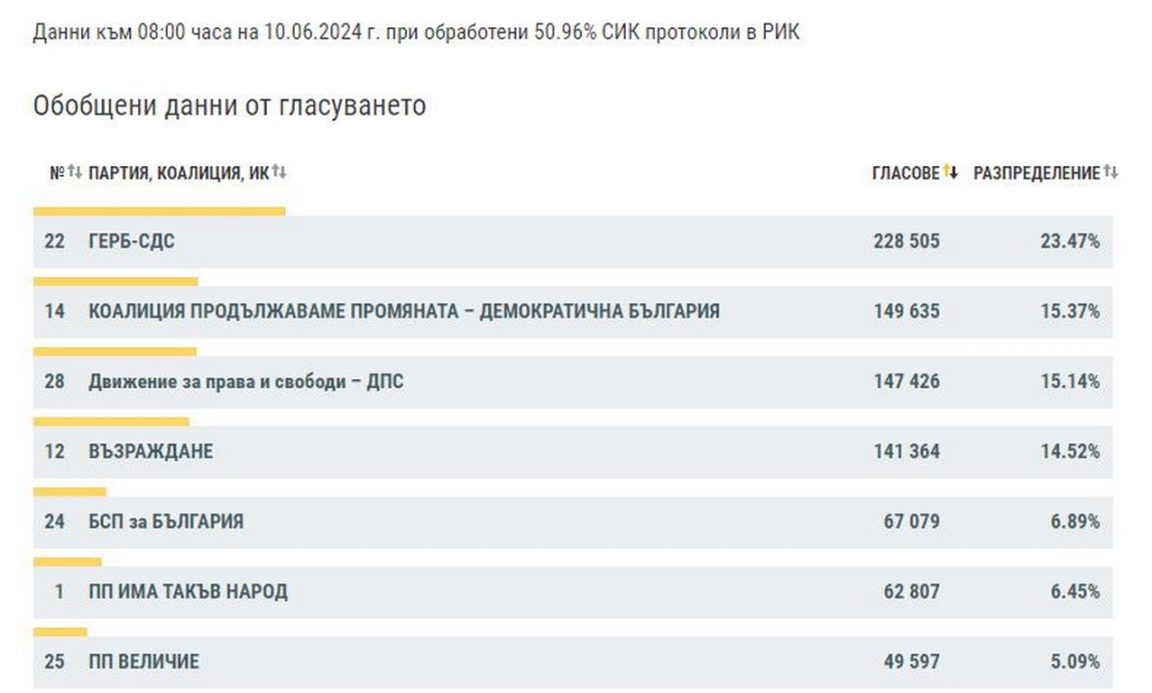Click the ПАРТИЯ, КОАЛИЦИЯ, ИК header text

(x=179, y=173)
